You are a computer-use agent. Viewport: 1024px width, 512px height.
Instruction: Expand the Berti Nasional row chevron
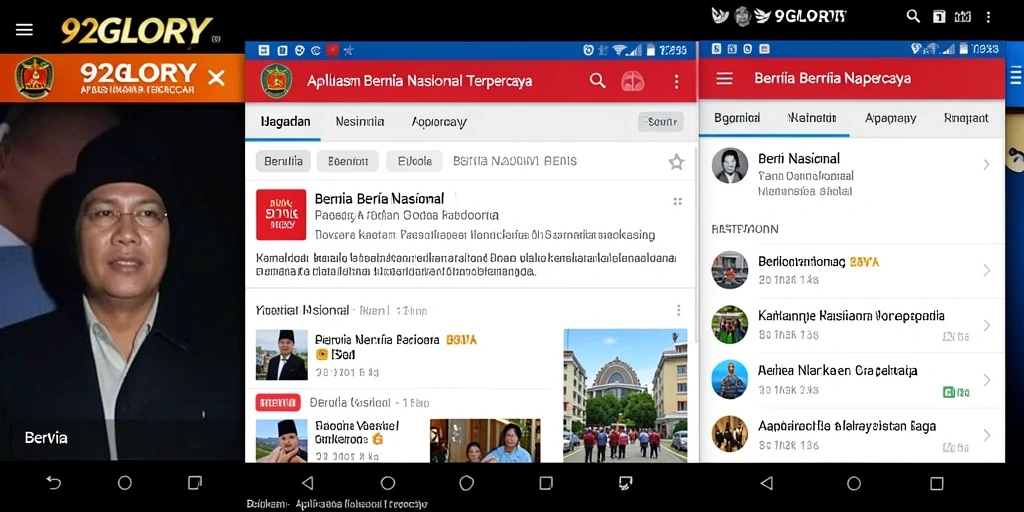[x=986, y=165]
